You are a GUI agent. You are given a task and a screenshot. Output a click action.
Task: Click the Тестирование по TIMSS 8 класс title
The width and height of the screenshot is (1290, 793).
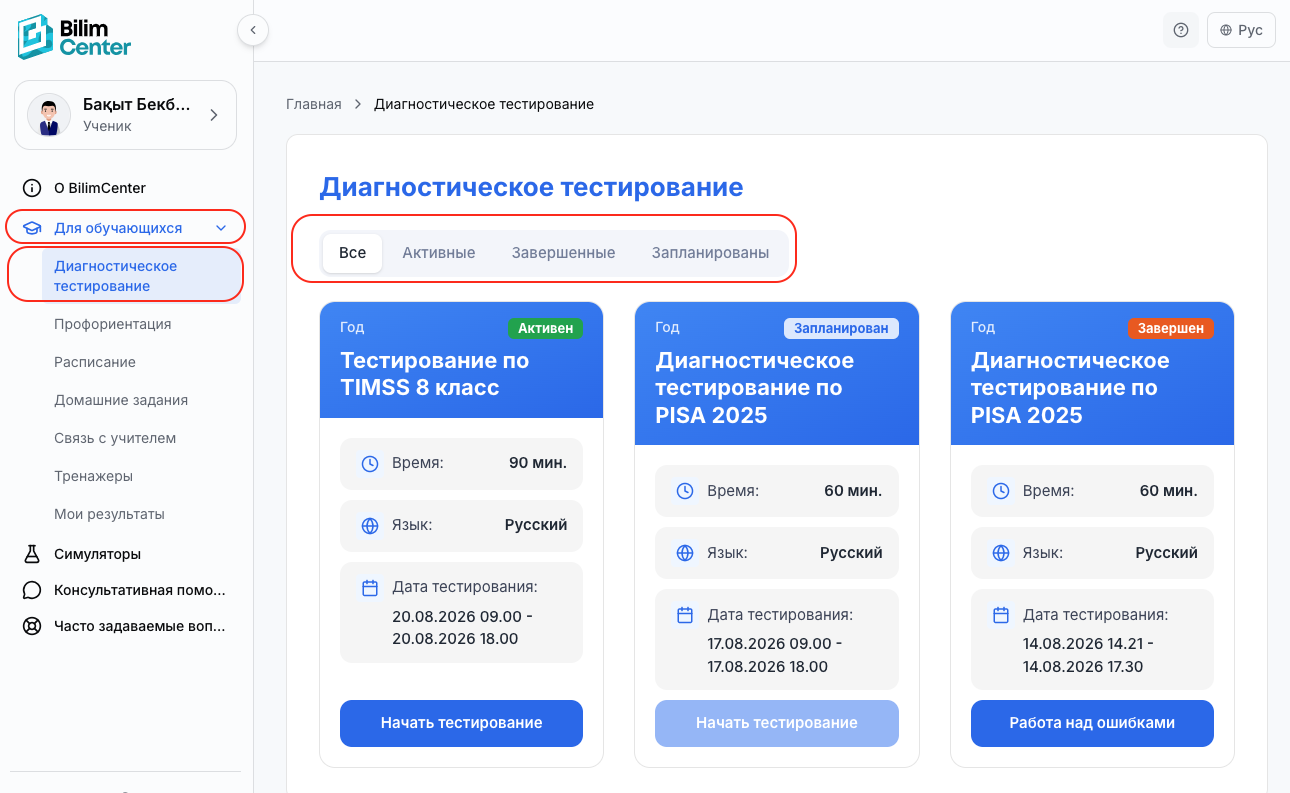[x=435, y=374]
